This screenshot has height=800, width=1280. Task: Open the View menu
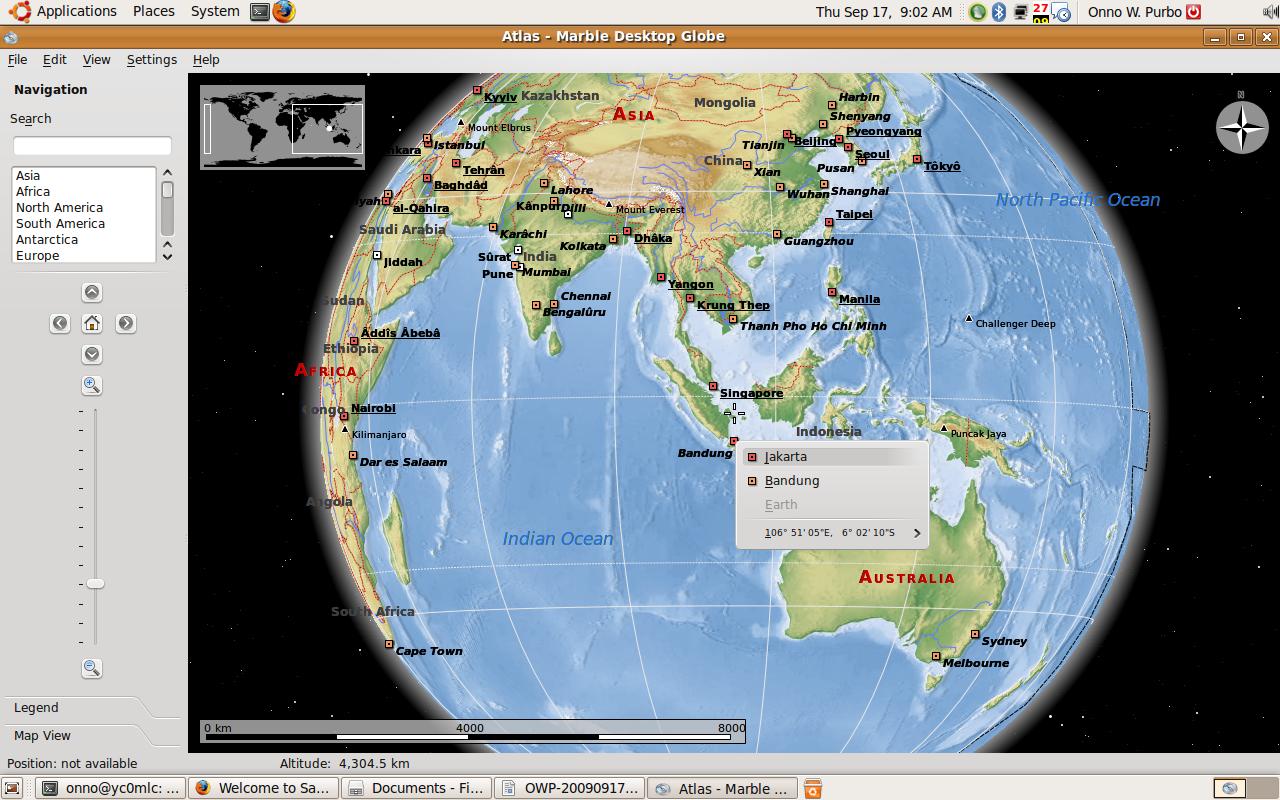(96, 60)
